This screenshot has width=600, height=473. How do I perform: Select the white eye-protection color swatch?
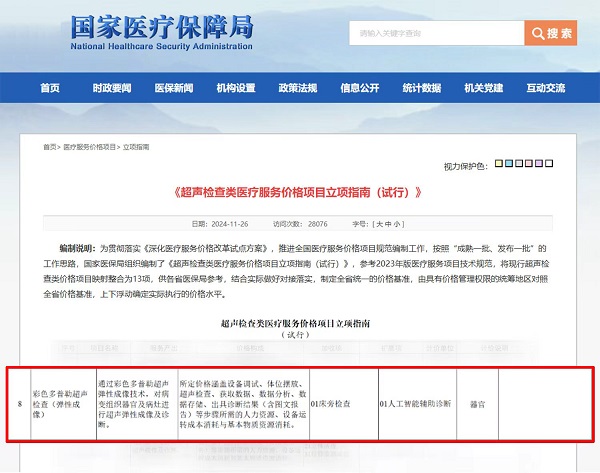coord(549,163)
